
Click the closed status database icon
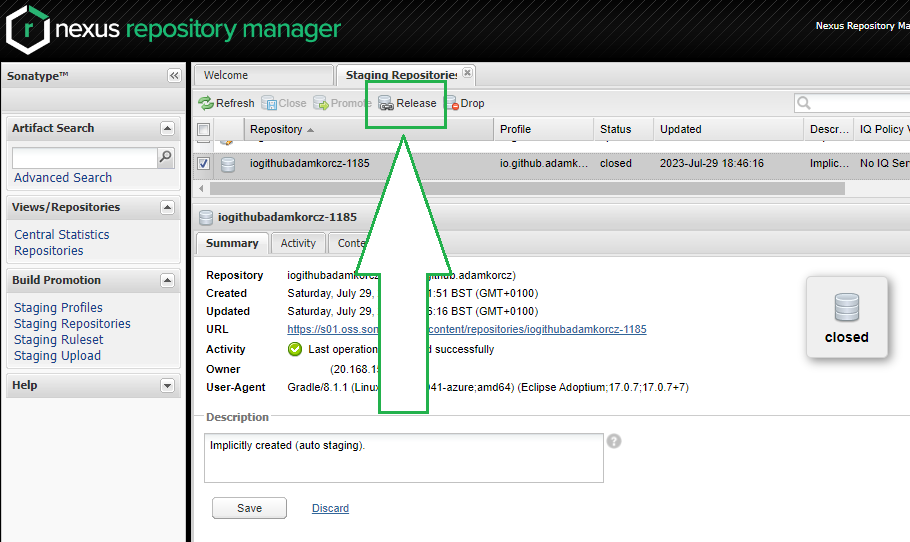pos(847,307)
